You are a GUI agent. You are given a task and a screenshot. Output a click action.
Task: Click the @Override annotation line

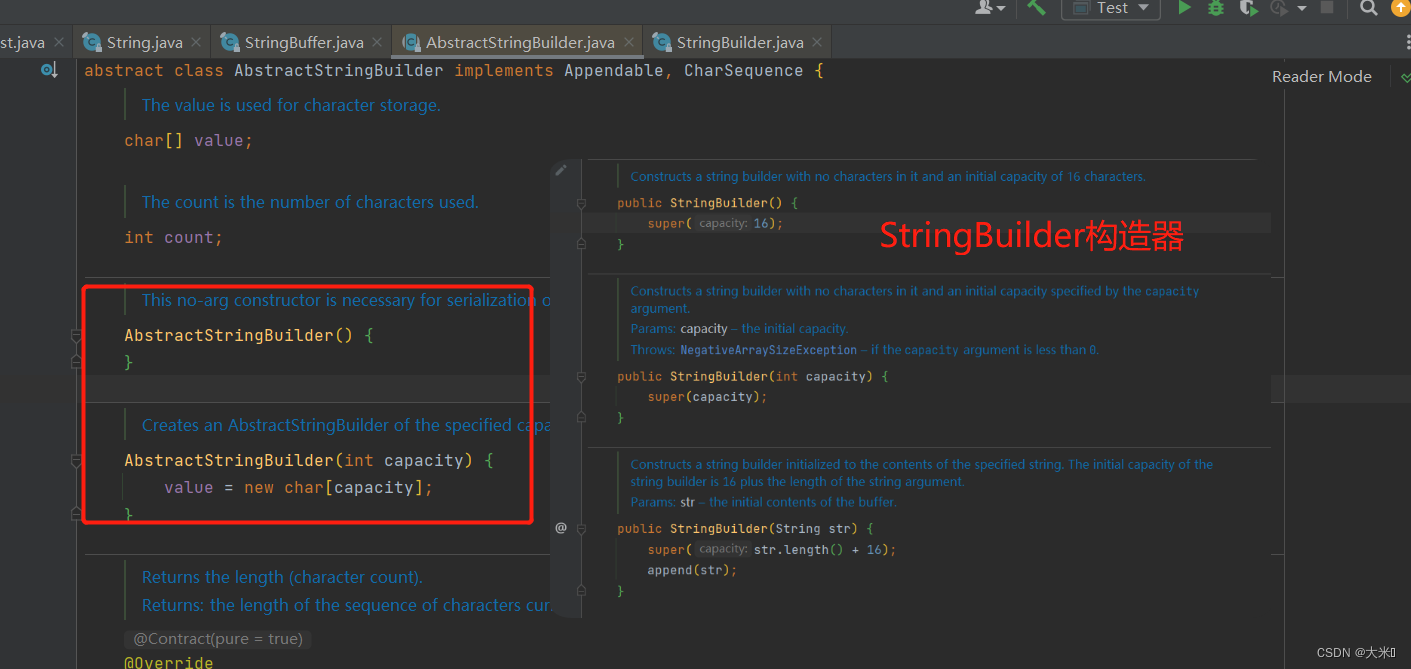coord(168,662)
